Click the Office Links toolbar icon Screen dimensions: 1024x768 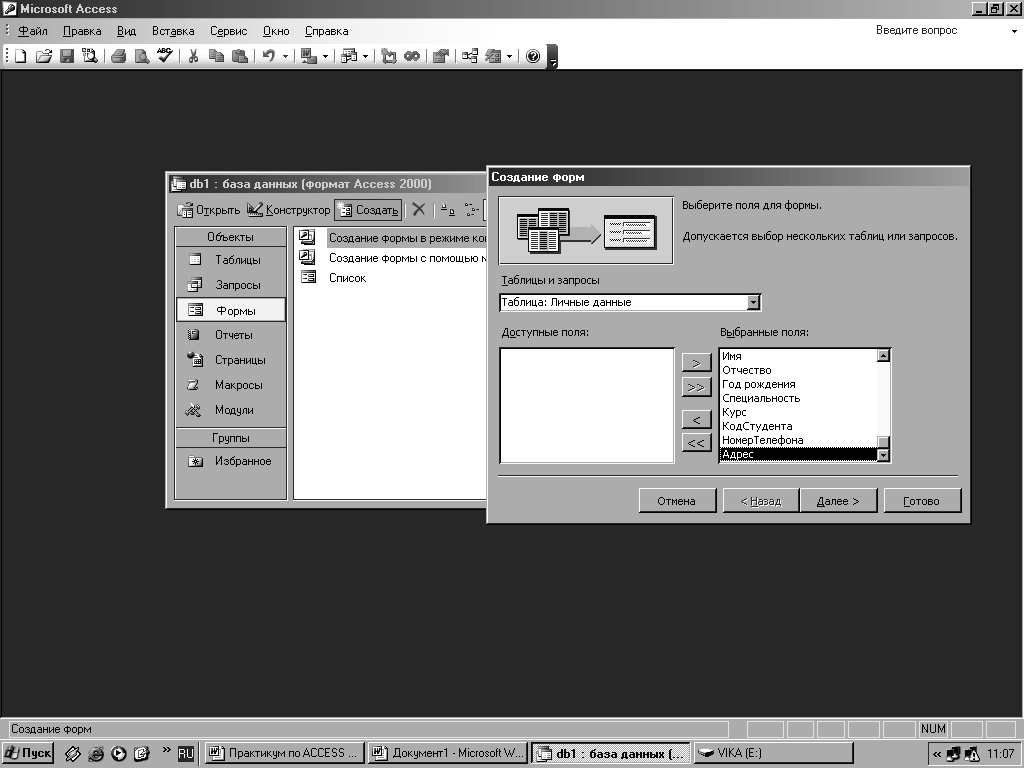point(308,56)
